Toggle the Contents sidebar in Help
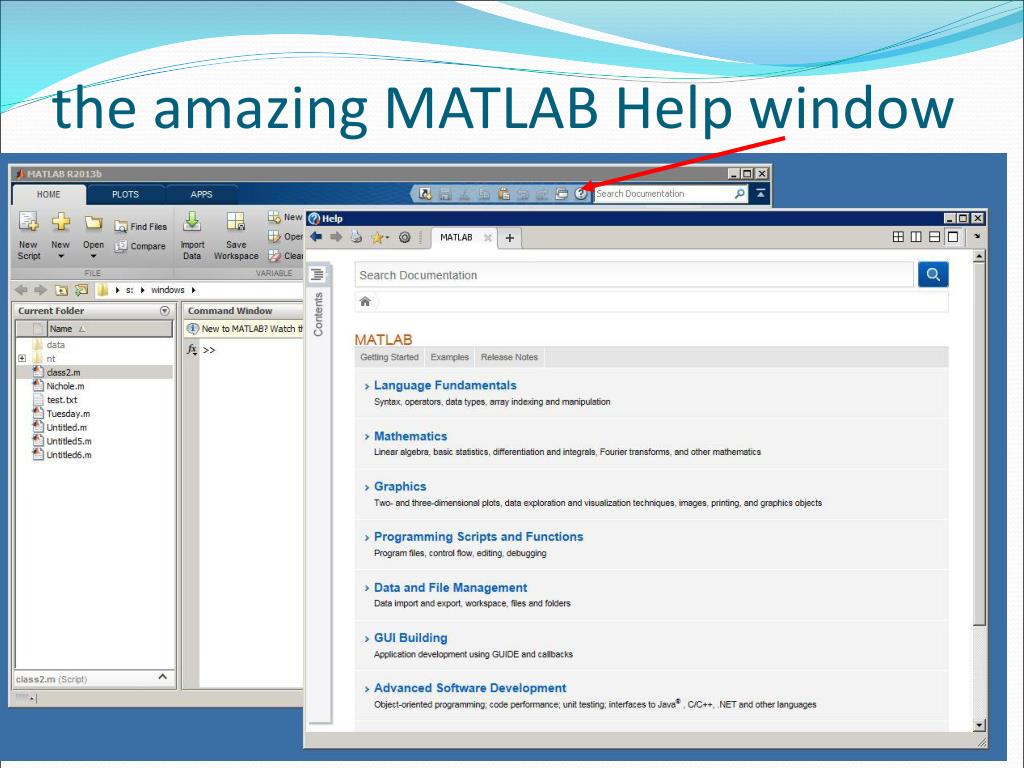 tap(317, 274)
